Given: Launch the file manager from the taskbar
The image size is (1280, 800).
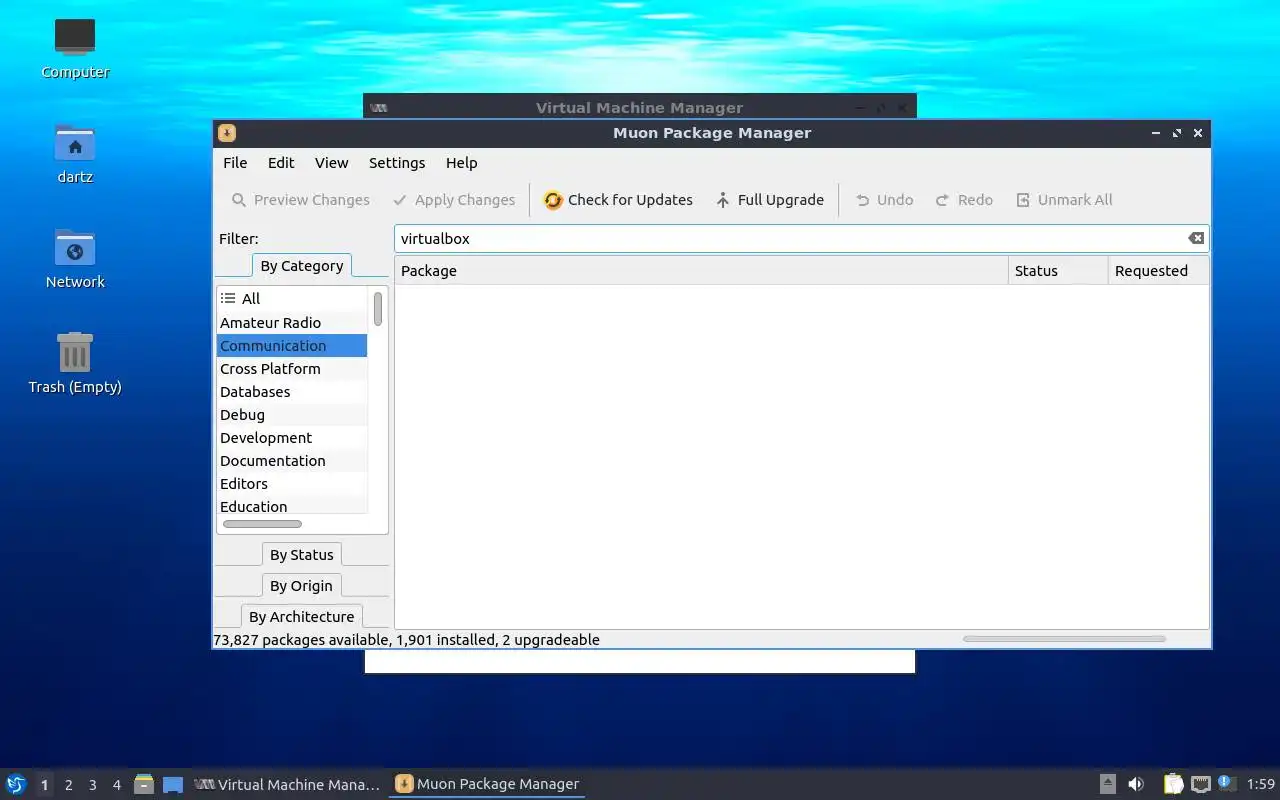Looking at the screenshot, I should pyautogui.click(x=144, y=785).
